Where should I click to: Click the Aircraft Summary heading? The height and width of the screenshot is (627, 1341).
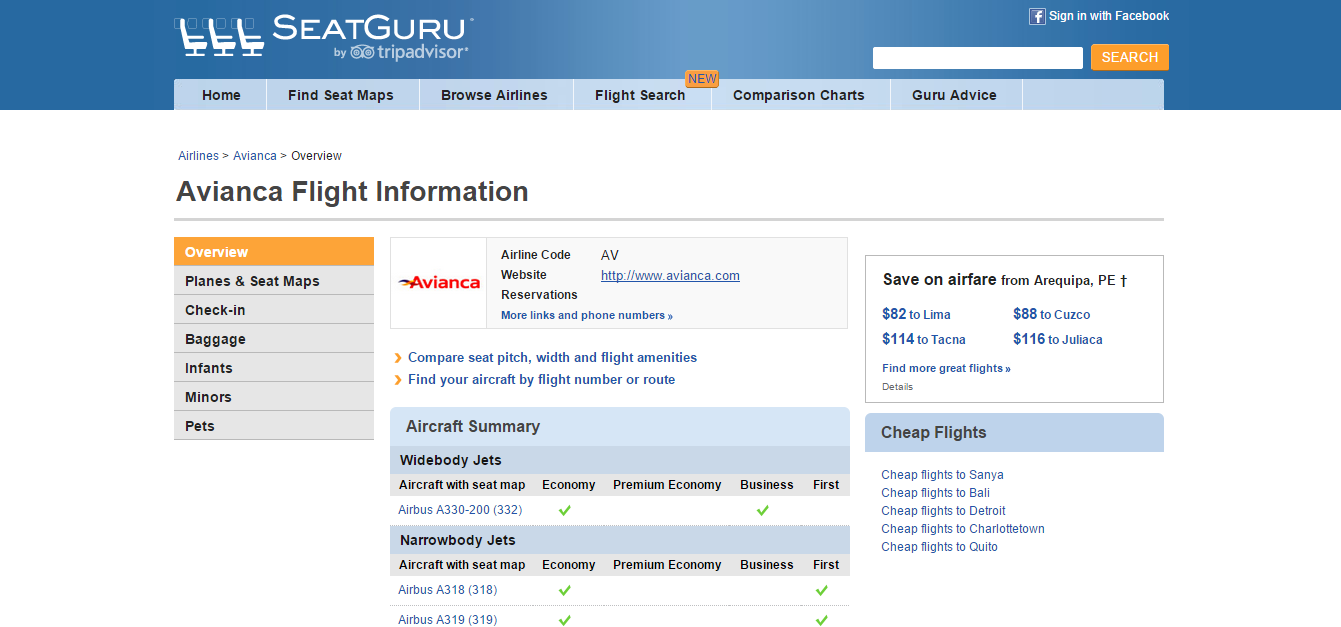(x=473, y=426)
